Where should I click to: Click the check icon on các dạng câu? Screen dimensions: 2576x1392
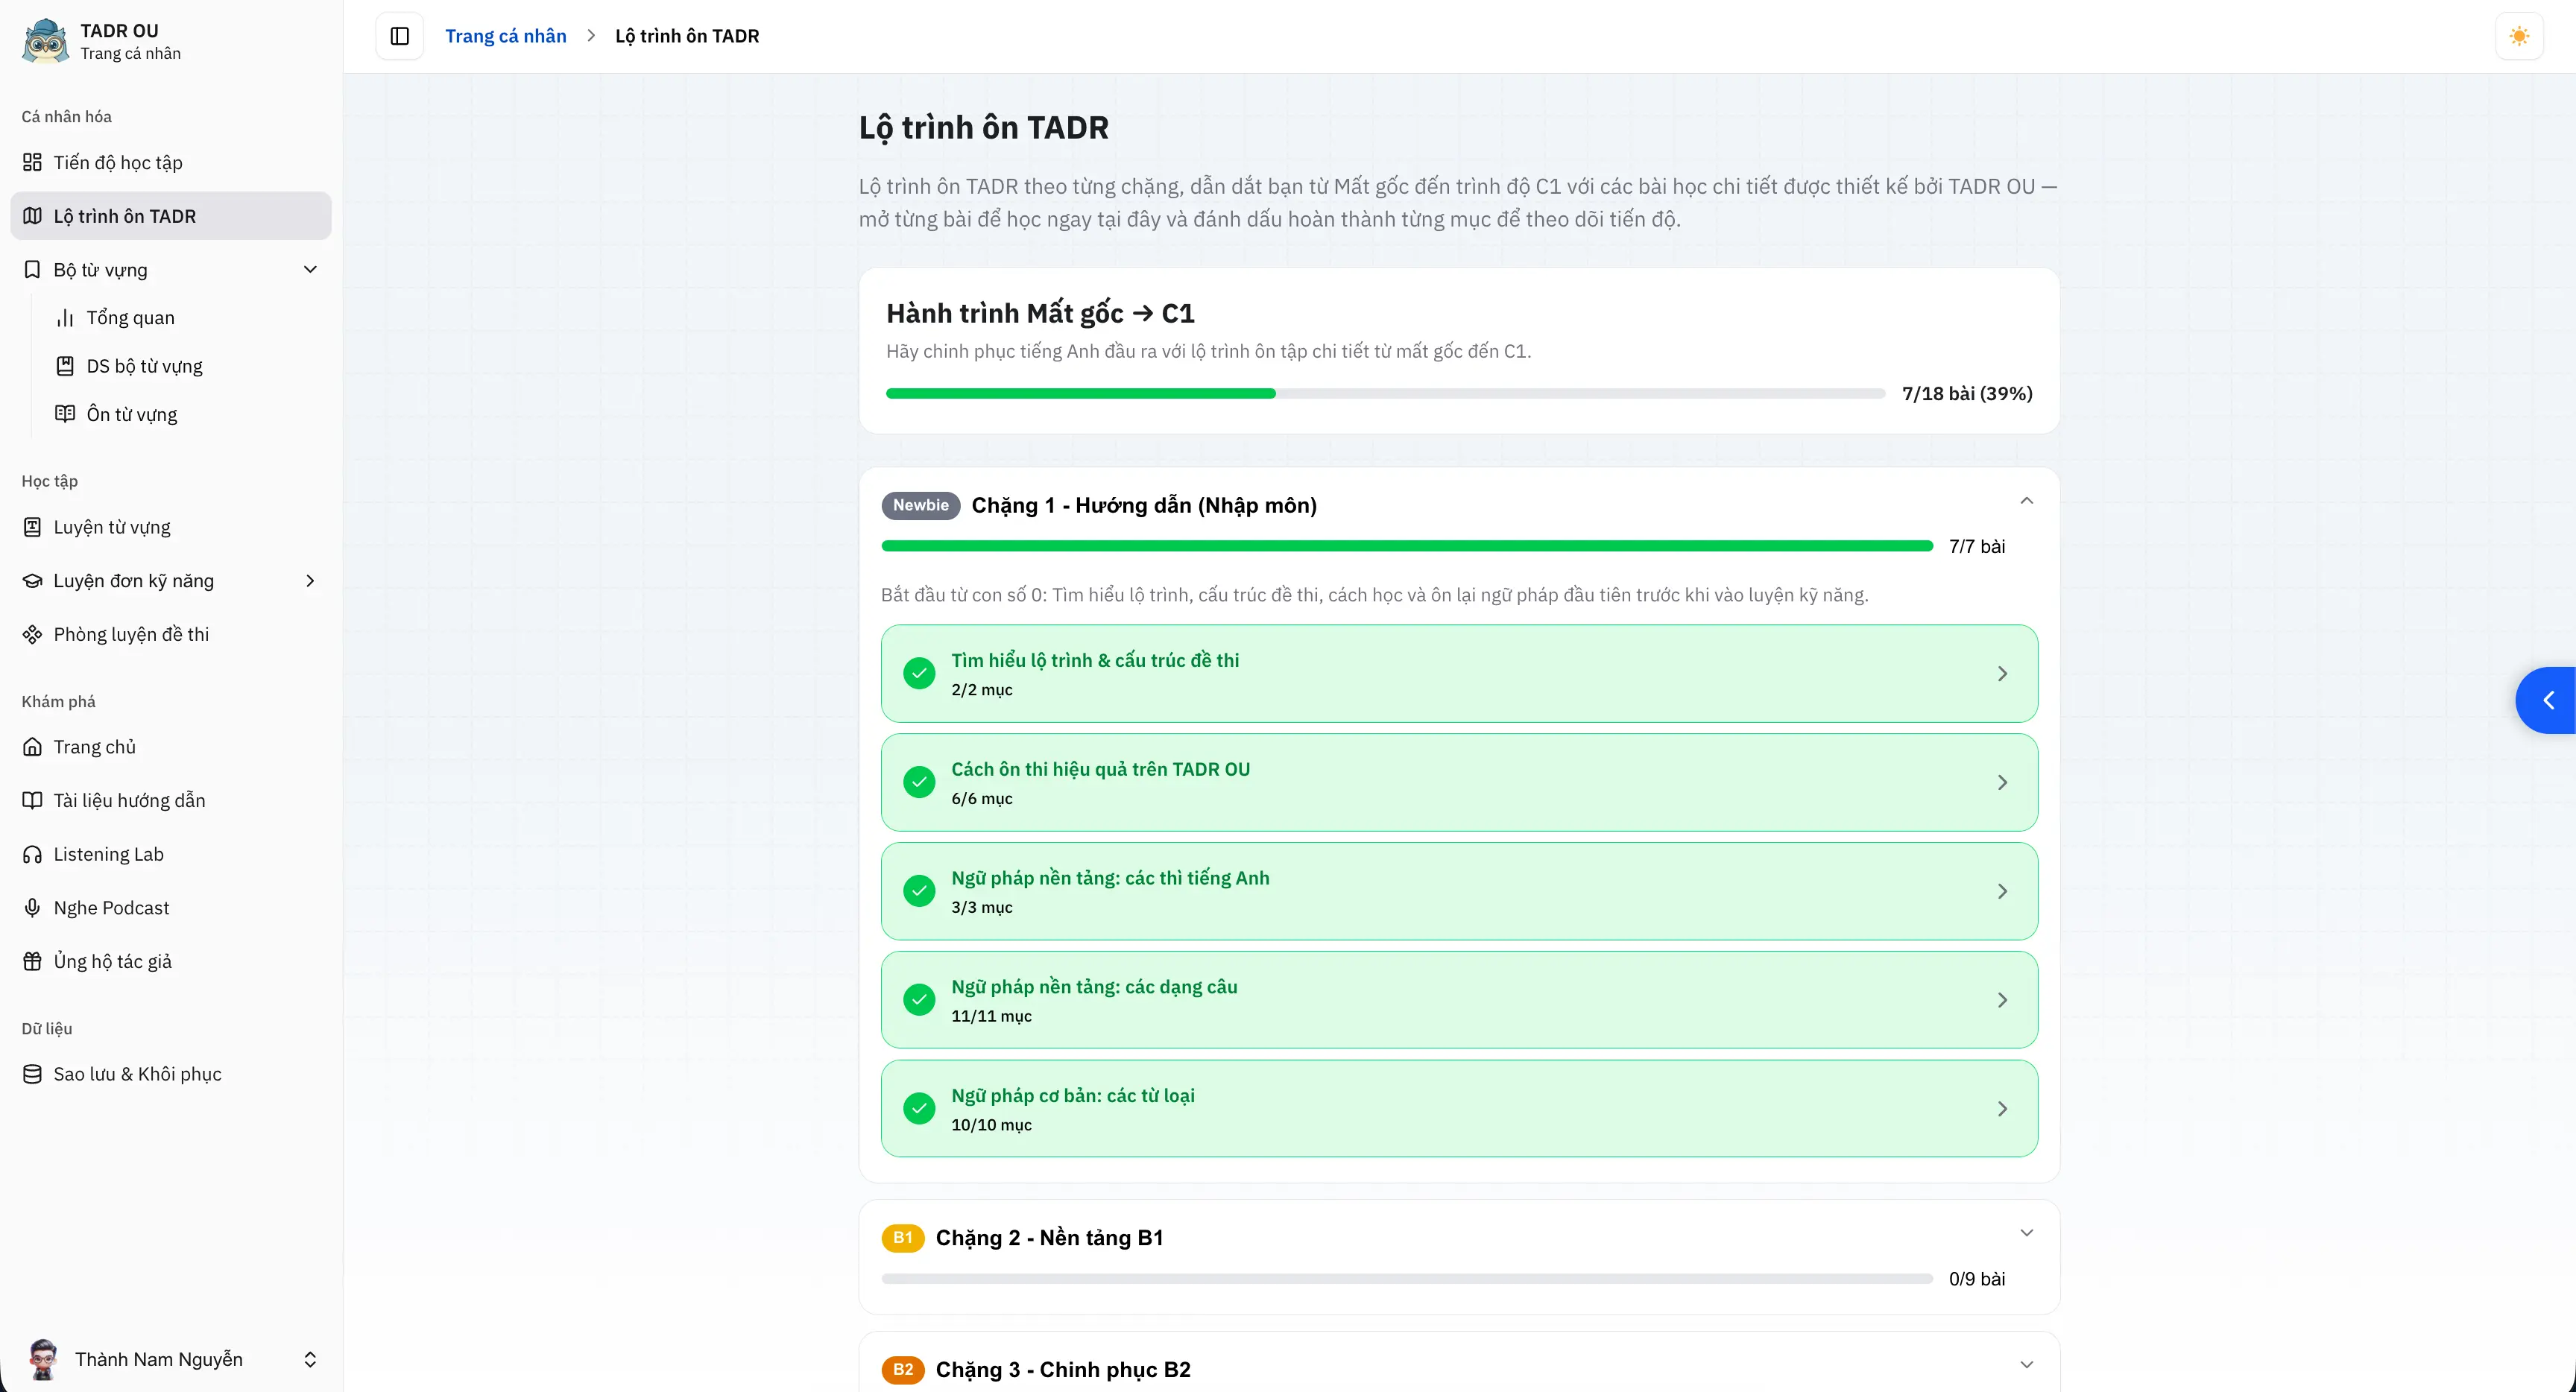click(x=919, y=1000)
